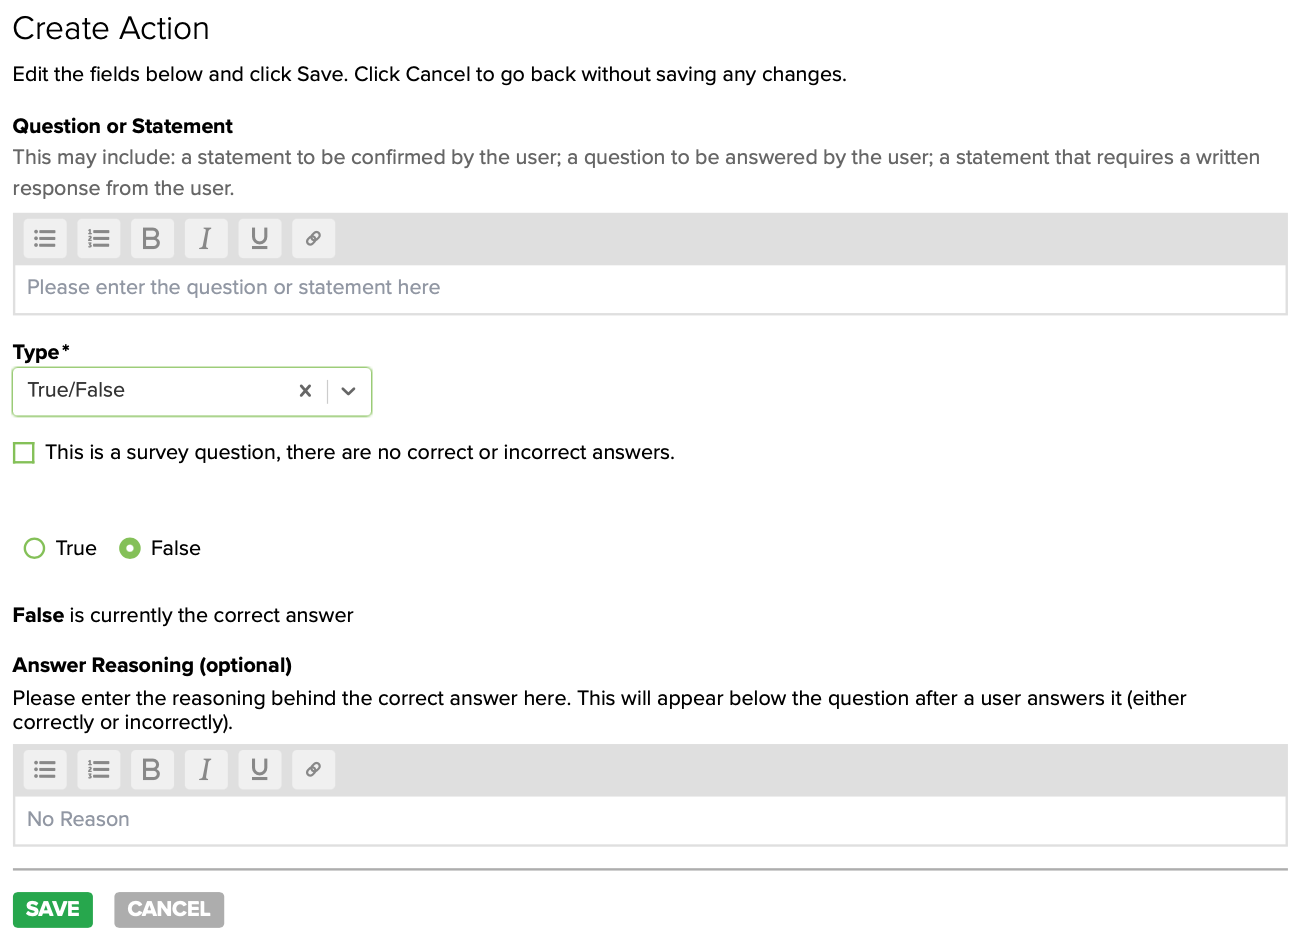The image size is (1304, 946).
Task: Select the False radio option
Action: [x=130, y=549]
